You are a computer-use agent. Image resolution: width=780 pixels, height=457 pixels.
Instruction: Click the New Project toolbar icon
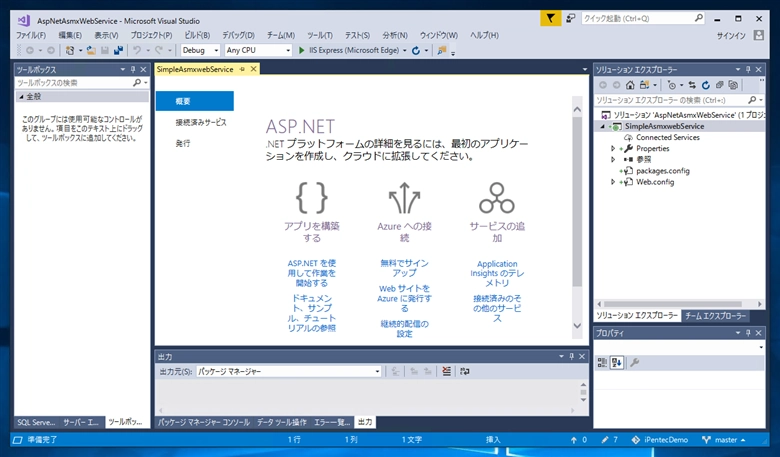point(70,50)
